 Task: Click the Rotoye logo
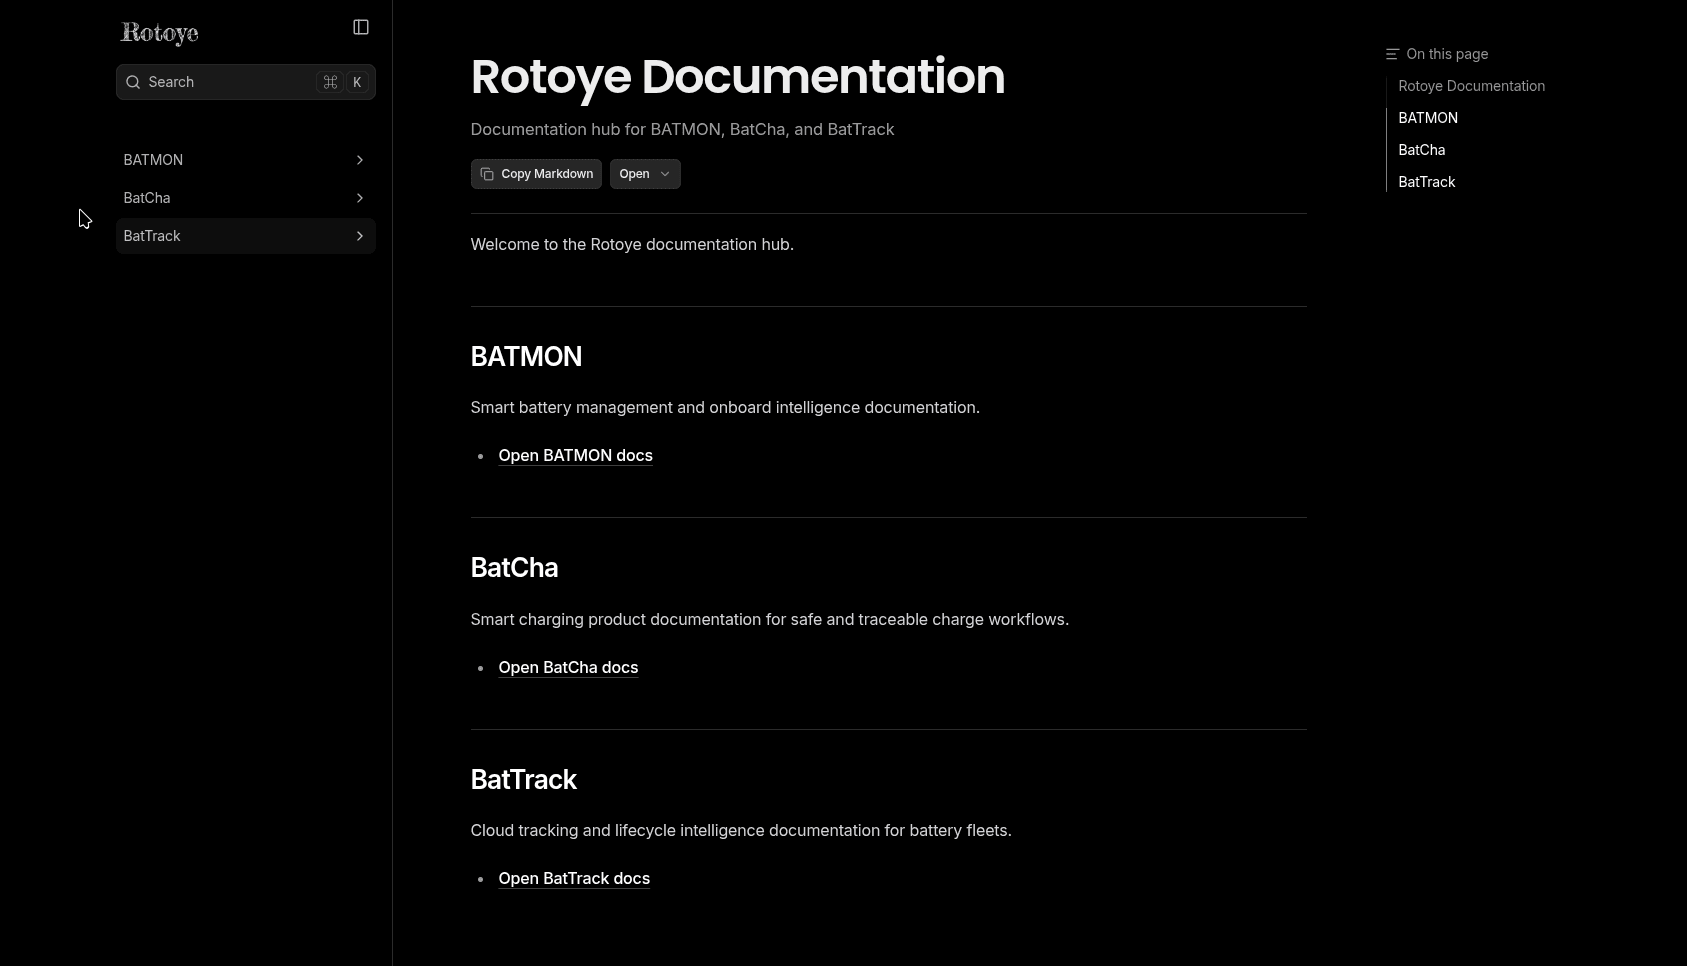tap(160, 33)
